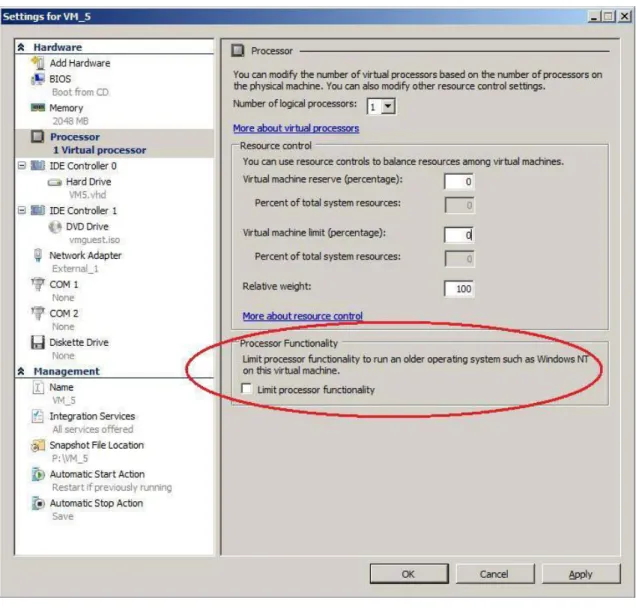Click Virtual machine reserve percentage field
Image resolution: width=636 pixels, height=610 pixels.
click(x=459, y=181)
